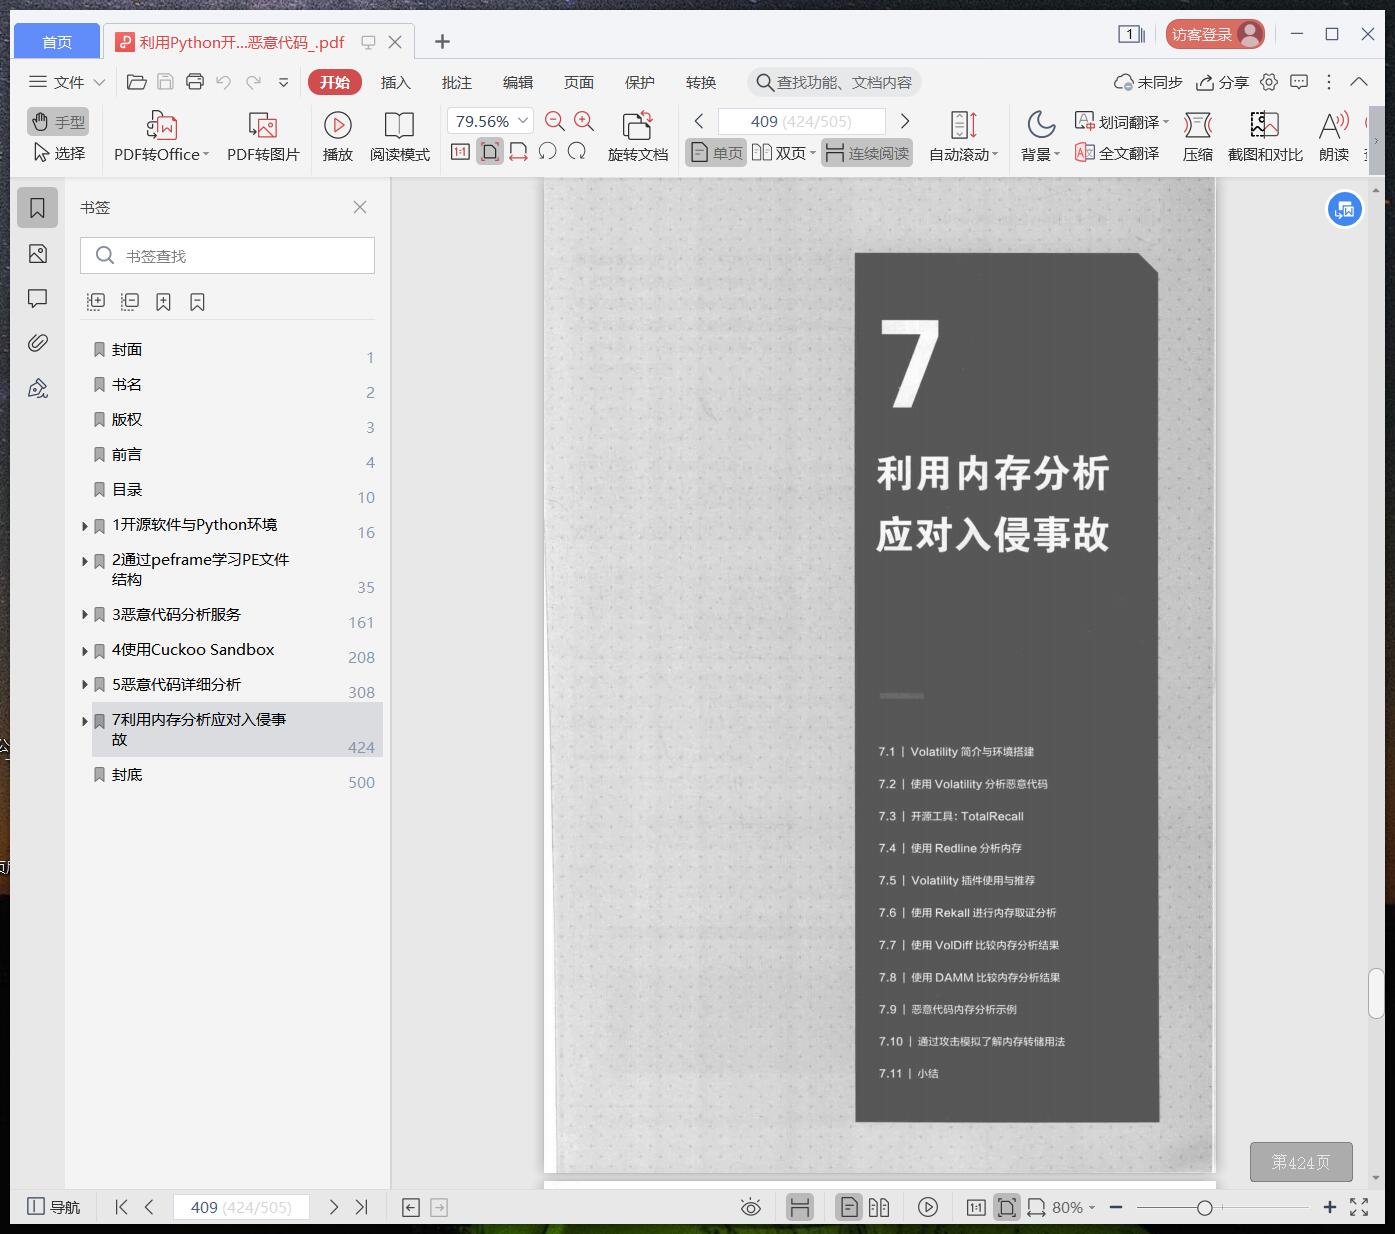Viewport: 1395px width, 1234px height.
Task: Expand bookmark 3恶意代码分析服务
Action: 85,615
